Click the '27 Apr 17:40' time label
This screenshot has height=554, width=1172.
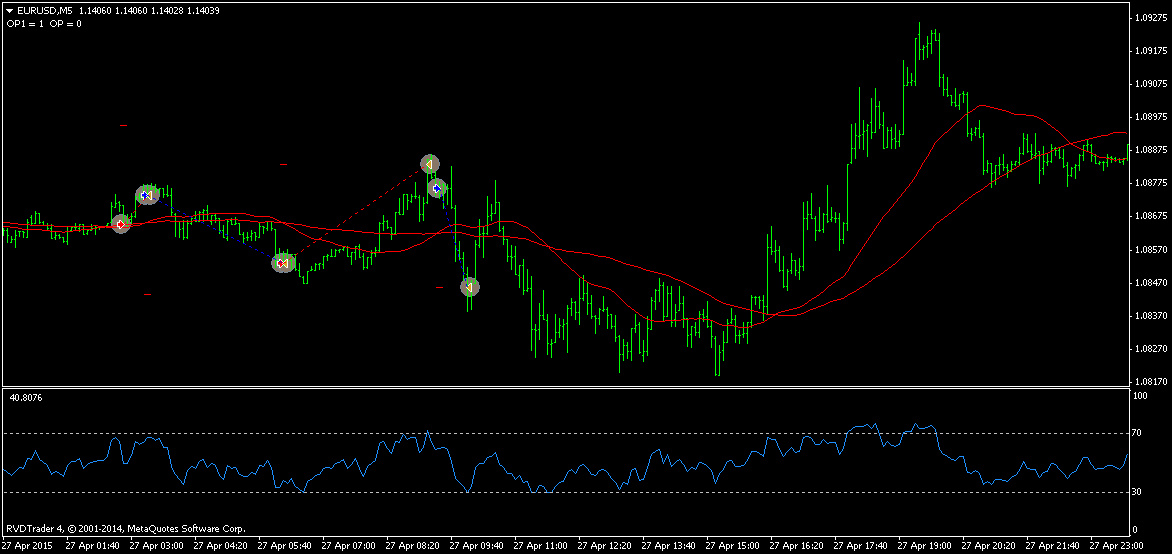click(862, 545)
